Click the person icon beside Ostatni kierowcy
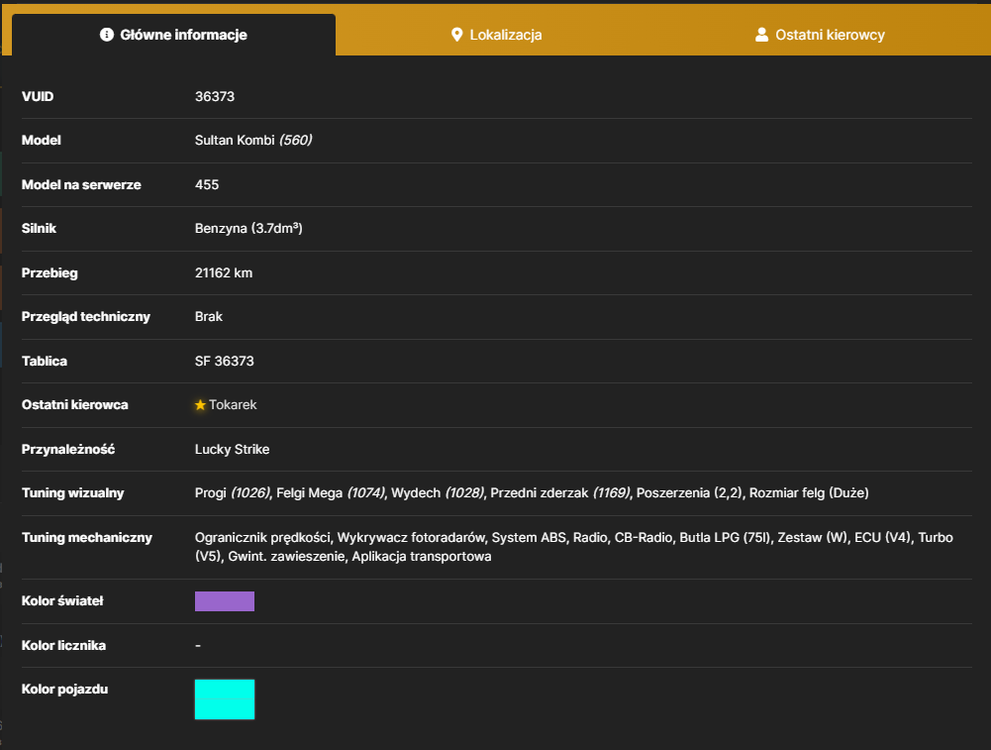The image size is (991, 750). point(762,34)
